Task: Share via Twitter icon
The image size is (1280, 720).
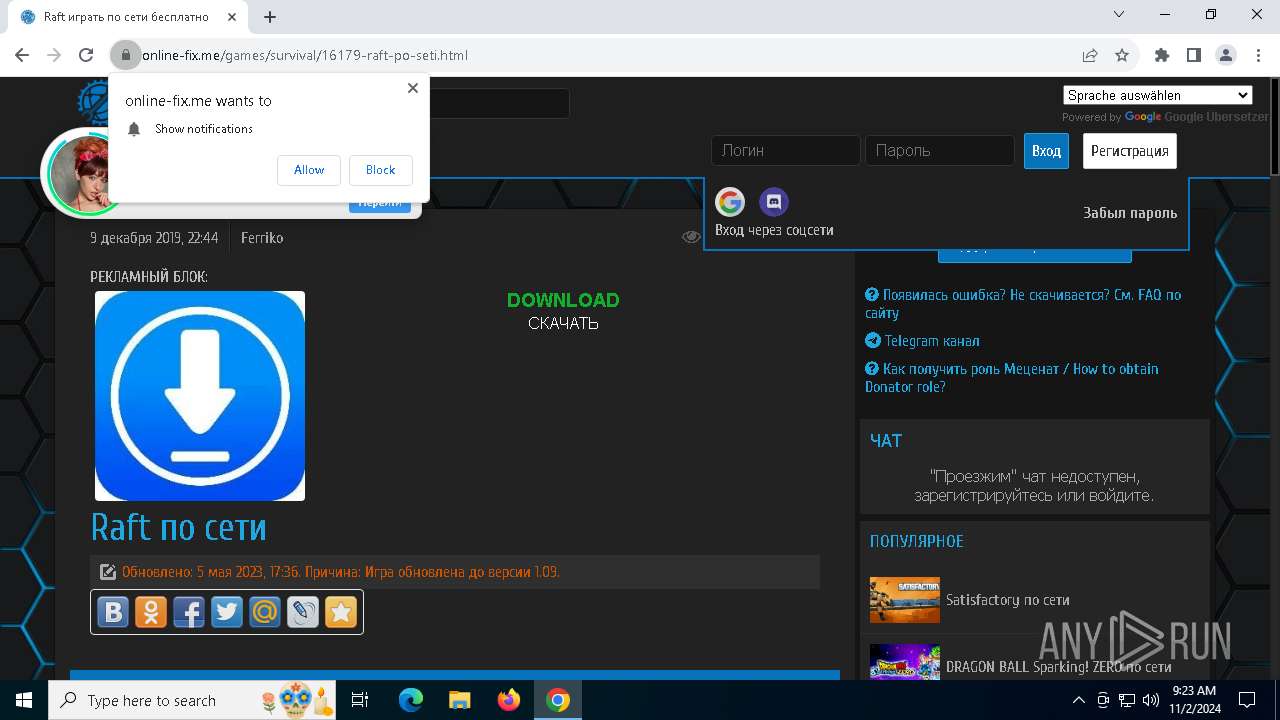Action: (x=227, y=612)
